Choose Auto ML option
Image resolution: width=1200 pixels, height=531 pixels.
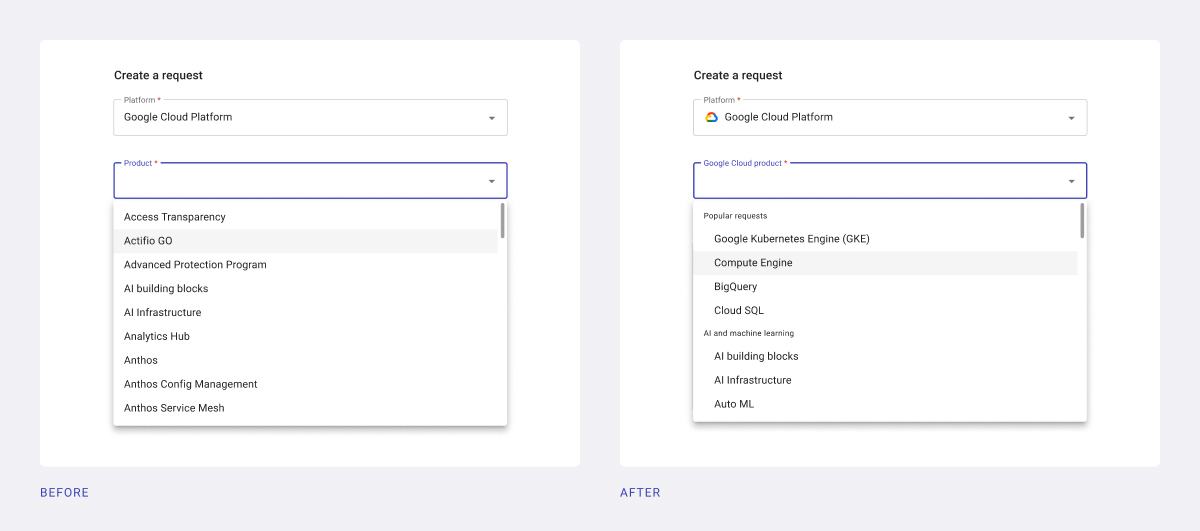[x=886, y=404]
